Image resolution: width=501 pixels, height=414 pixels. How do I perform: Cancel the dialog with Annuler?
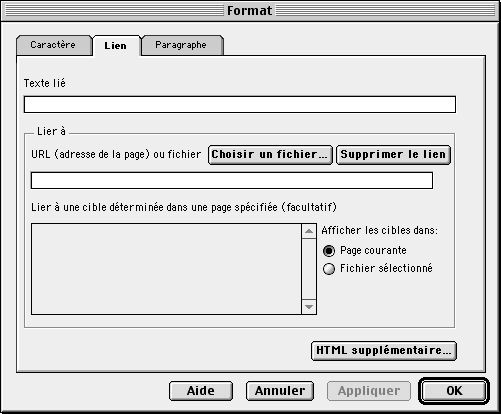280,391
